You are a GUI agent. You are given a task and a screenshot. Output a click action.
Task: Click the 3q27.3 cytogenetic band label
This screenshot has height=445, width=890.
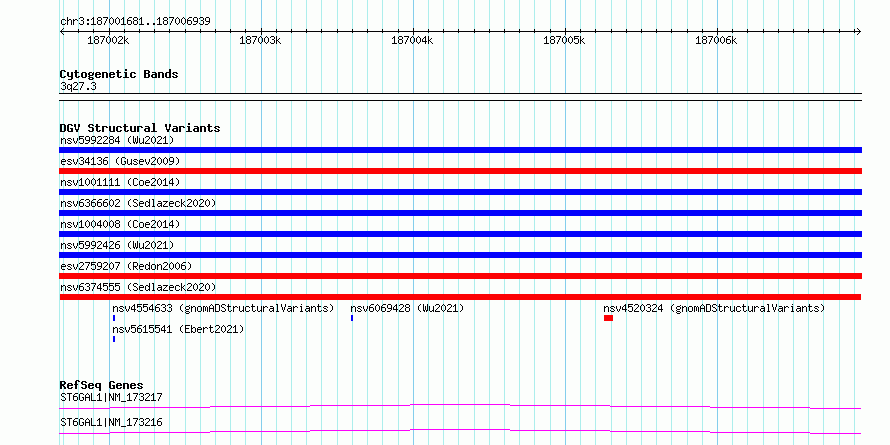(x=78, y=86)
